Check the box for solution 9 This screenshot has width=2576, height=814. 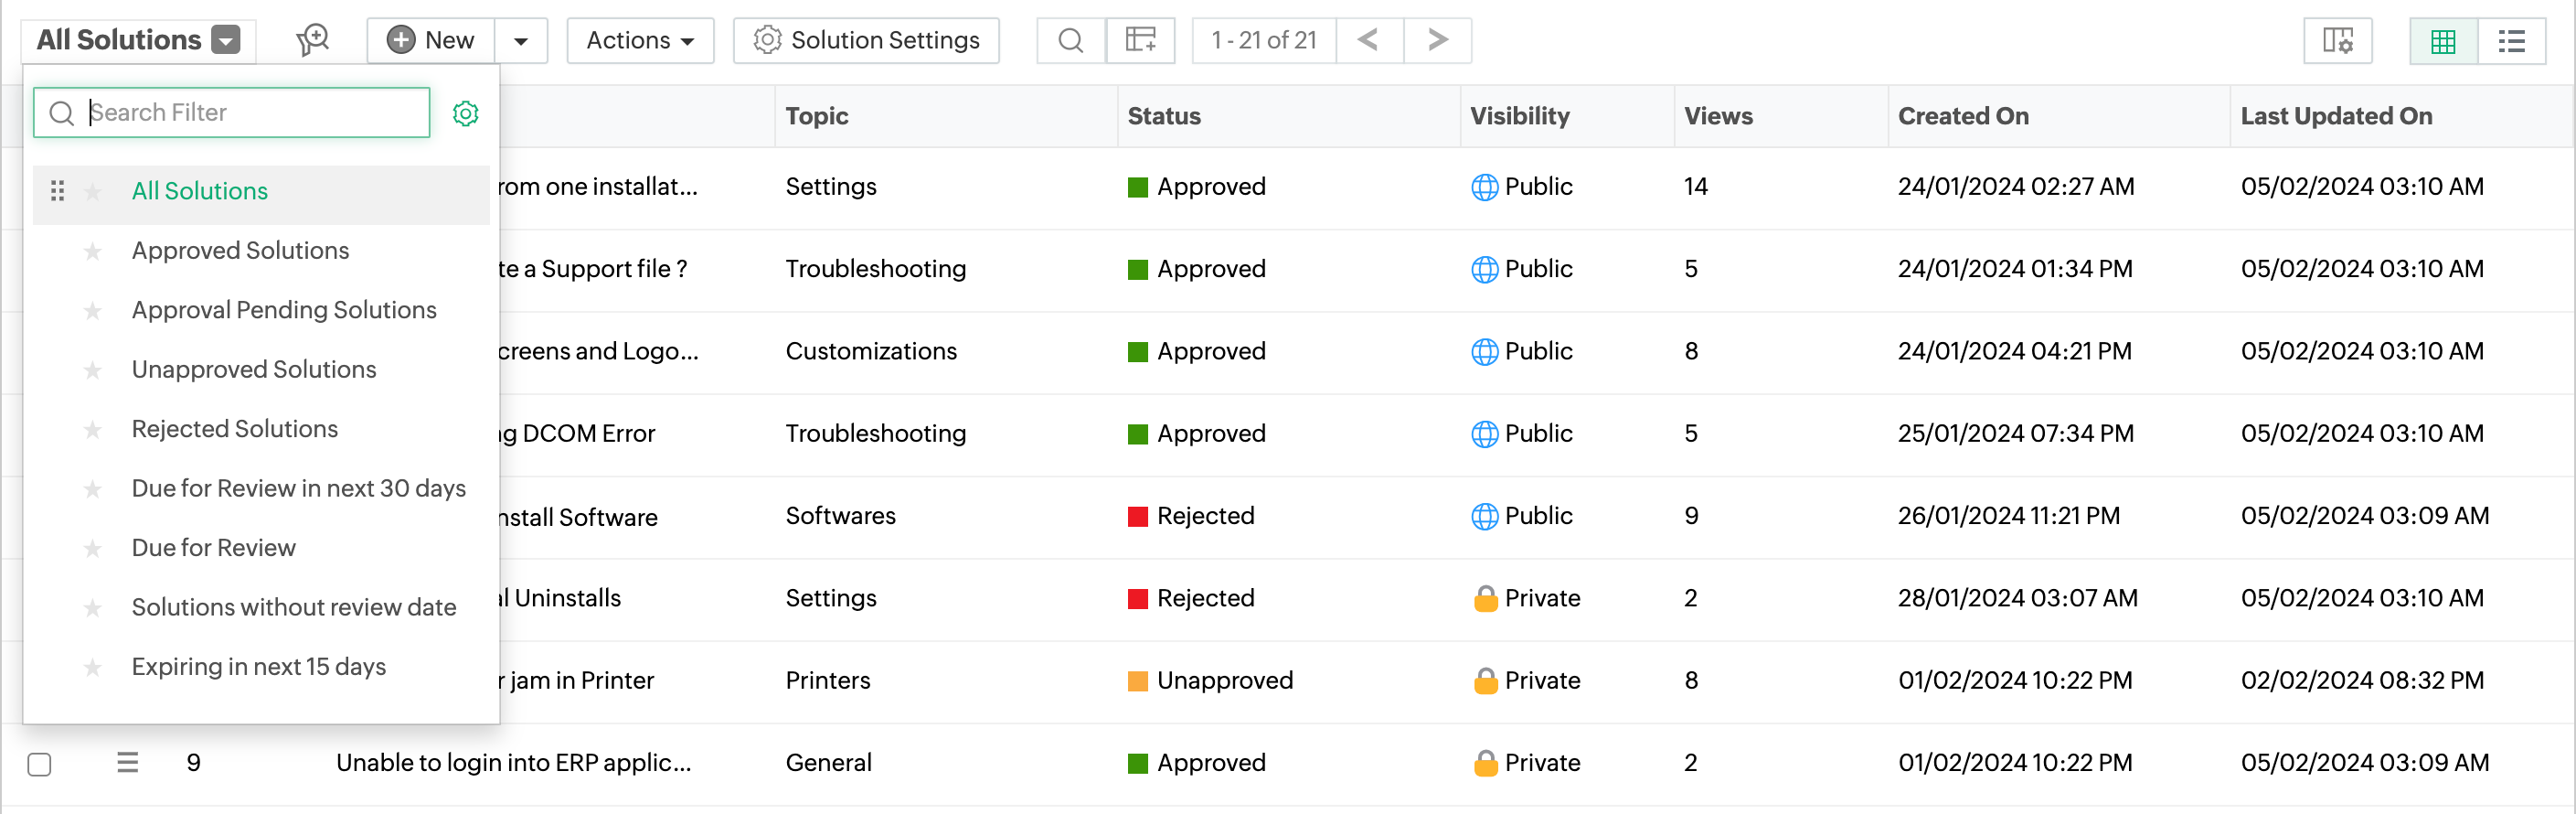[40, 764]
